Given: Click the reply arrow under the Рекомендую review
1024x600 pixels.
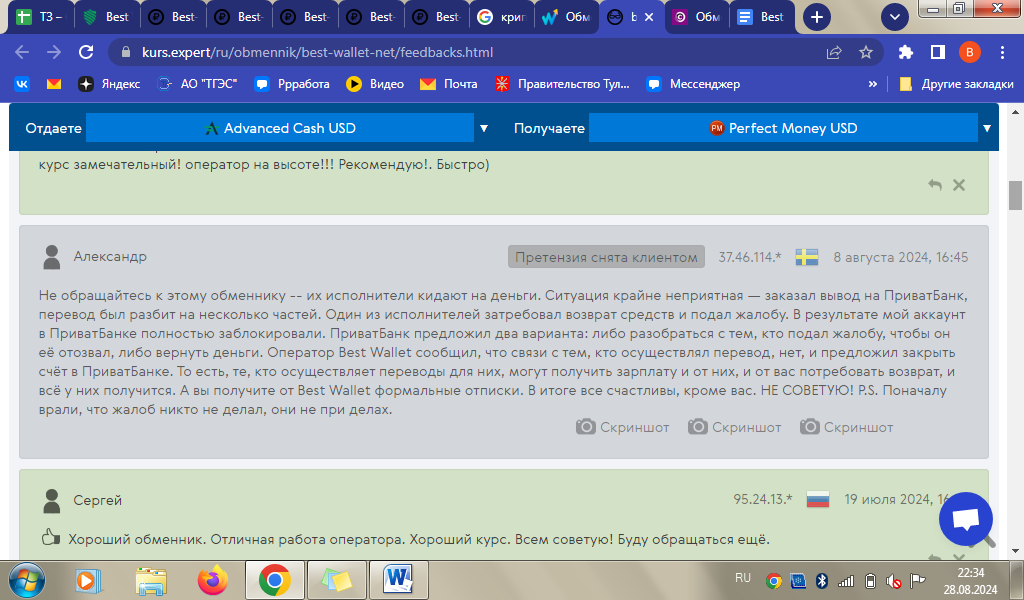Looking at the screenshot, I should pyautogui.click(x=935, y=185).
